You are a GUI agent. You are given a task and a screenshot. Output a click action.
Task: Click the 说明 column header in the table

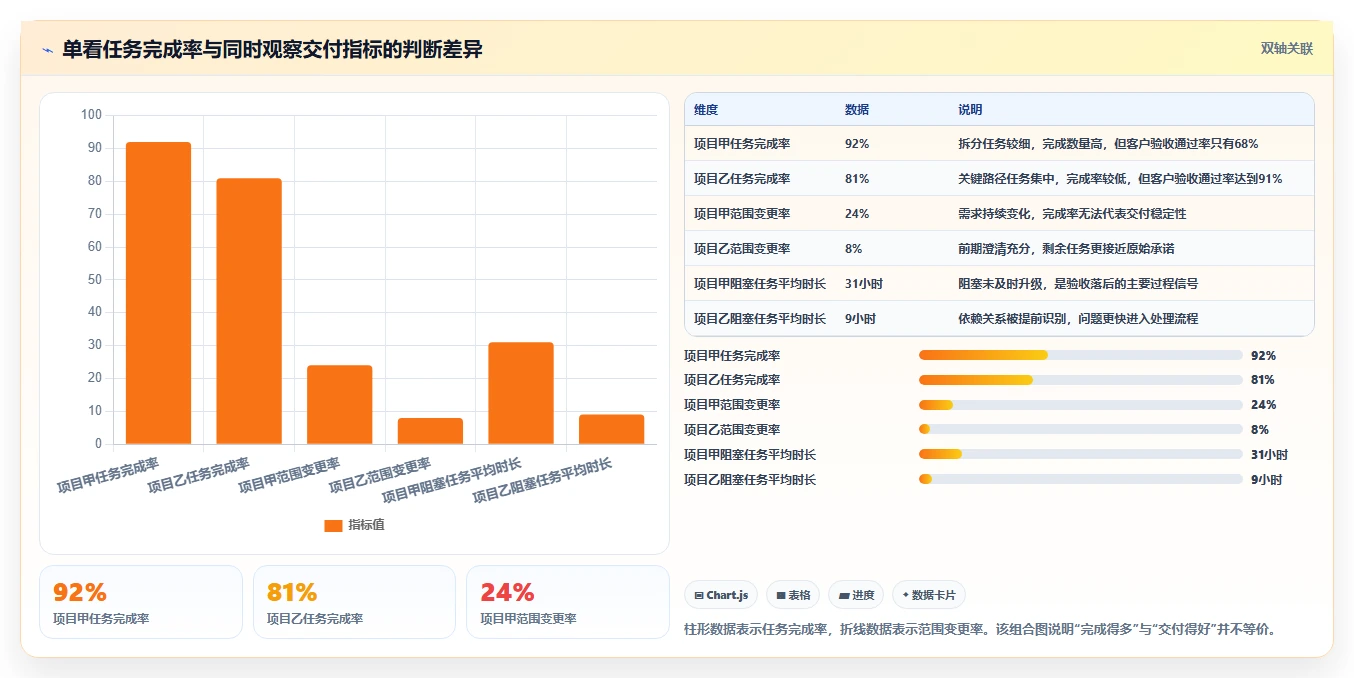(970, 110)
